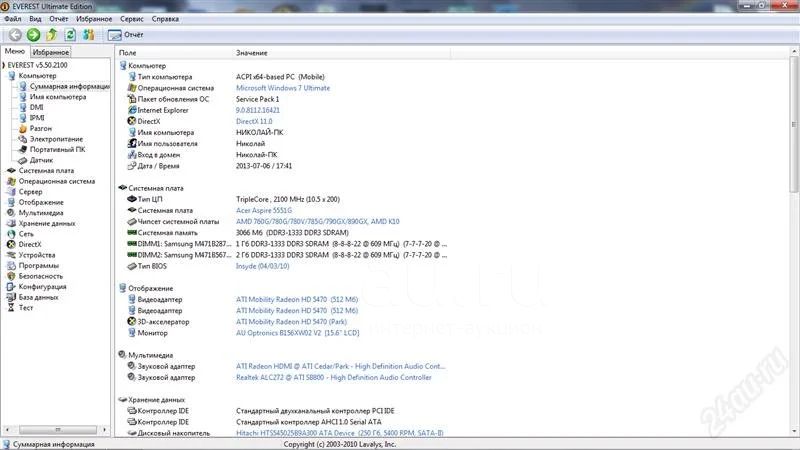The height and width of the screenshot is (450, 800).
Task: Click the users icon in toolbar
Action: 89,35
